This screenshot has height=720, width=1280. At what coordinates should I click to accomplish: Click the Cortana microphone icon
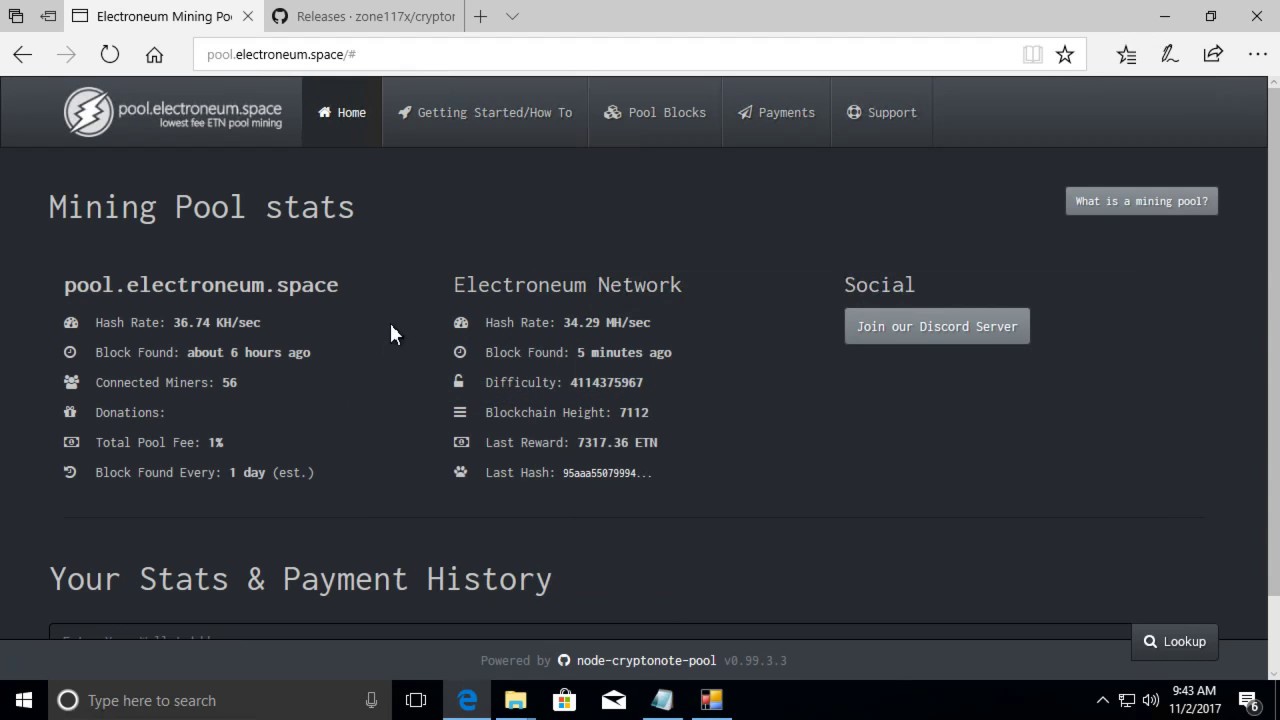pos(371,700)
